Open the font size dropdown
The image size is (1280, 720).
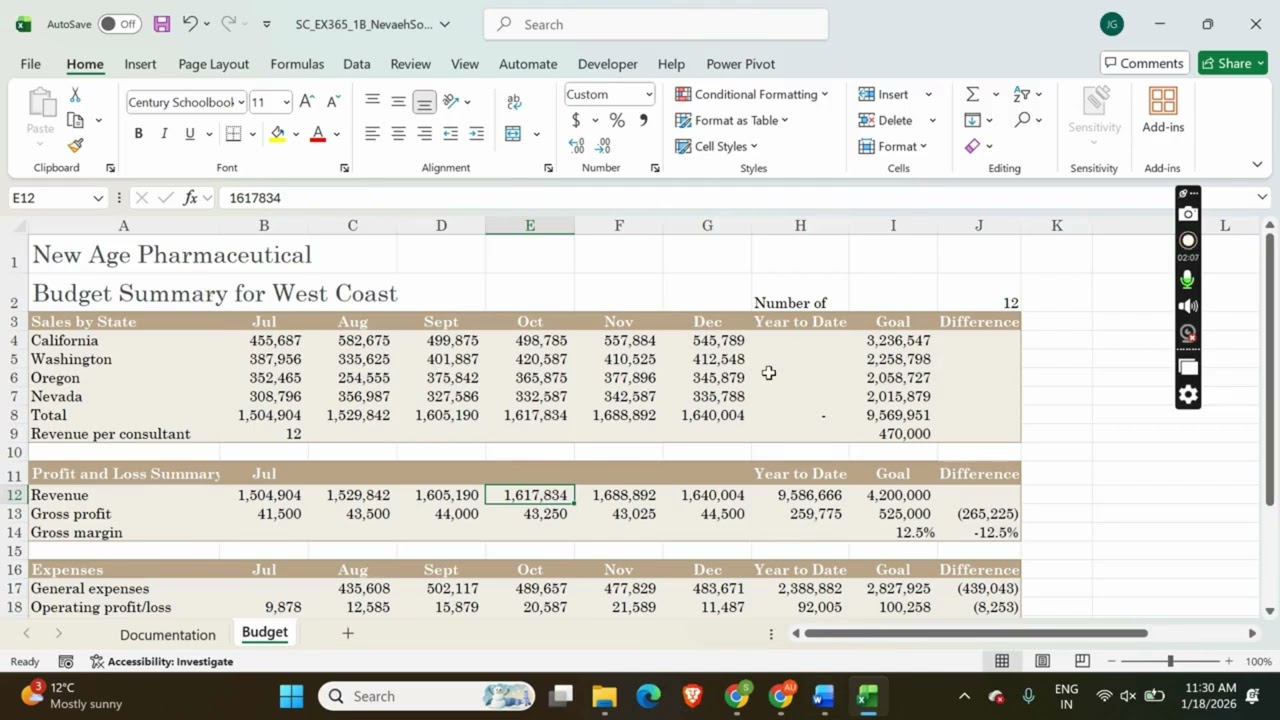(x=286, y=102)
